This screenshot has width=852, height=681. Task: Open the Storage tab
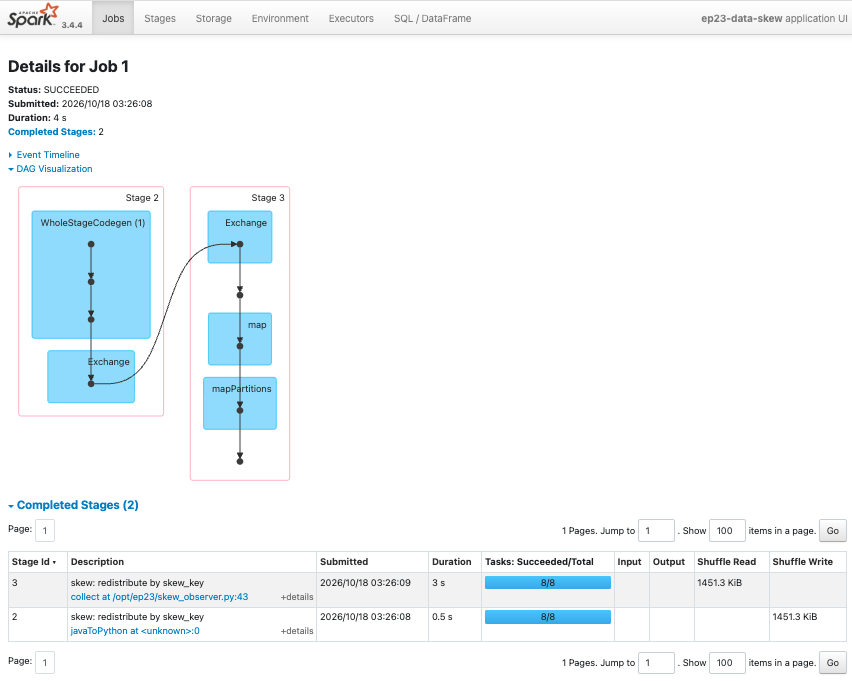[214, 18]
